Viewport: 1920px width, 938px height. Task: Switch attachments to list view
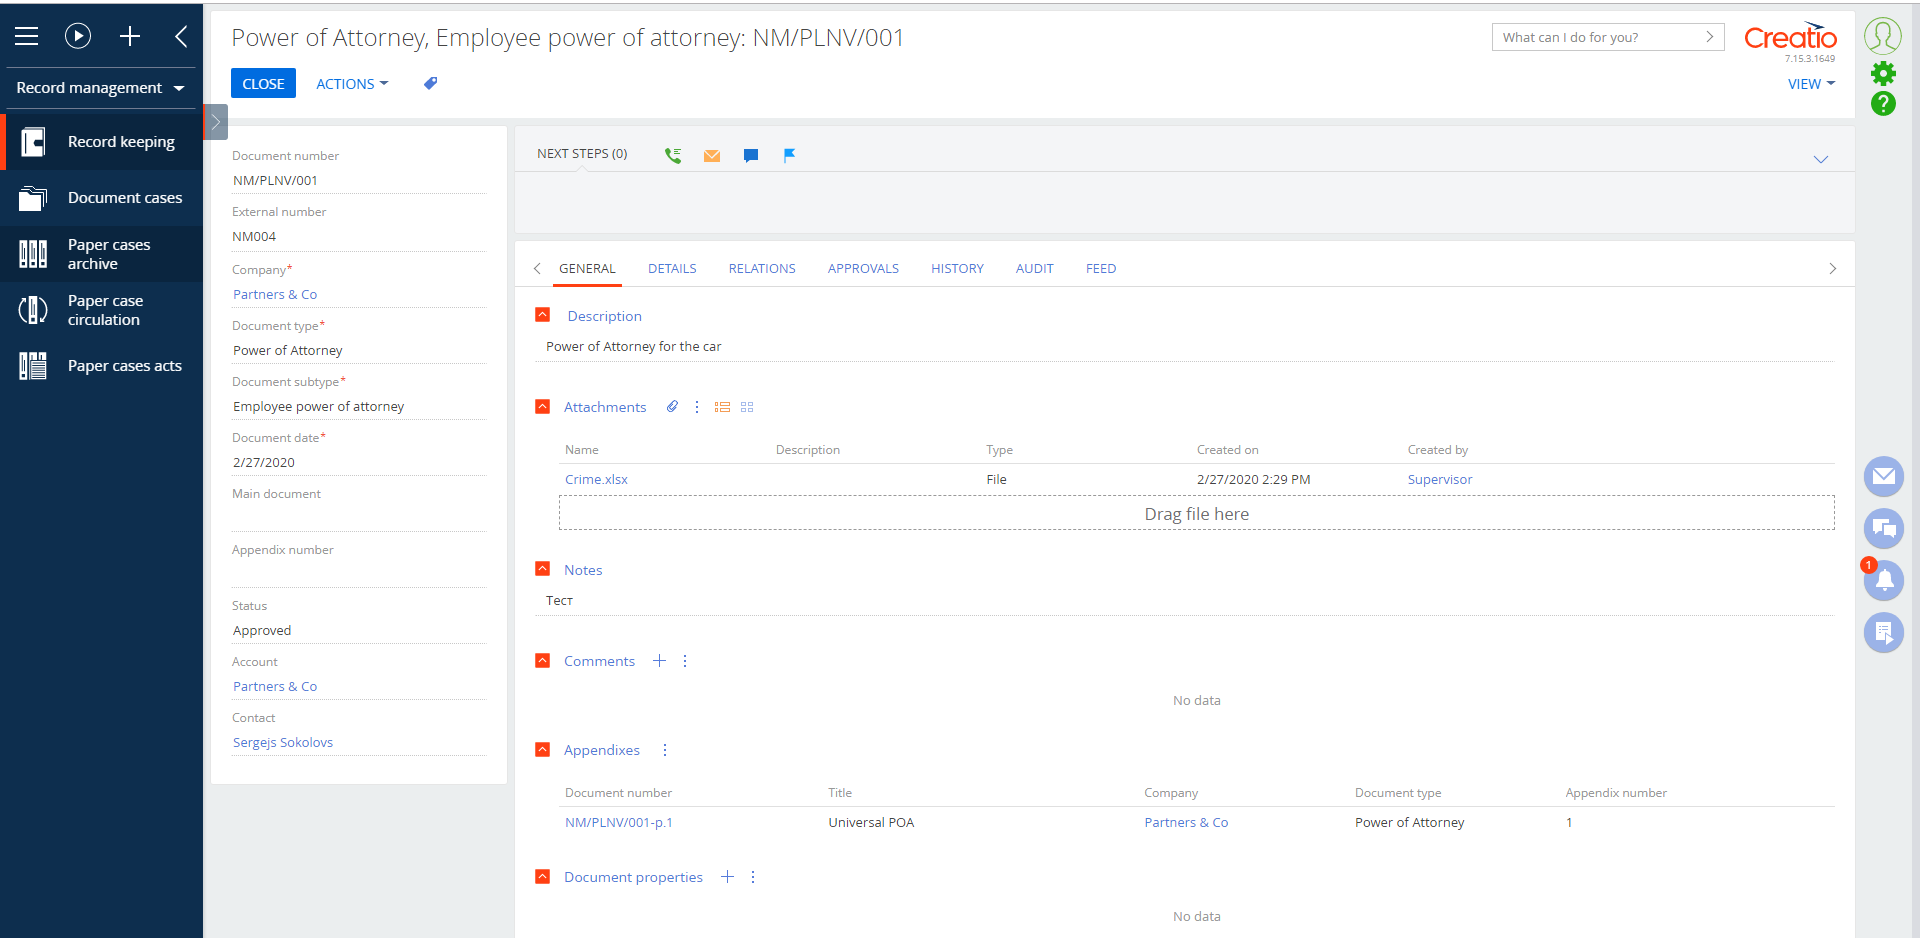(x=722, y=407)
